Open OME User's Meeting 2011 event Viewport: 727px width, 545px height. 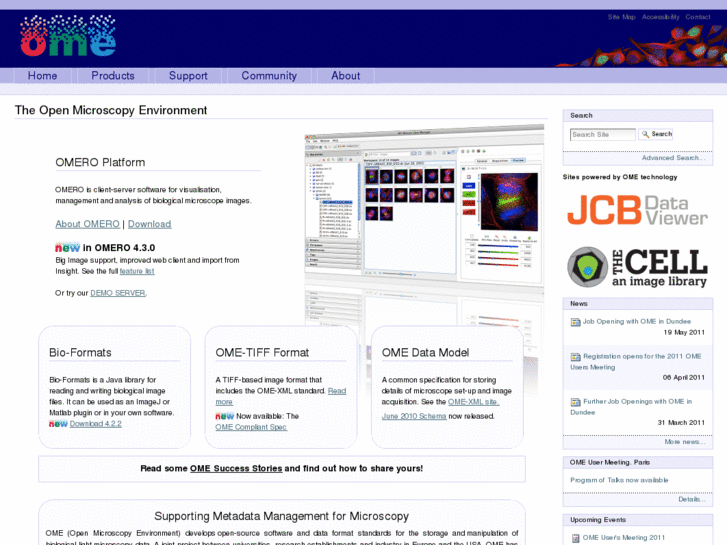pos(624,538)
